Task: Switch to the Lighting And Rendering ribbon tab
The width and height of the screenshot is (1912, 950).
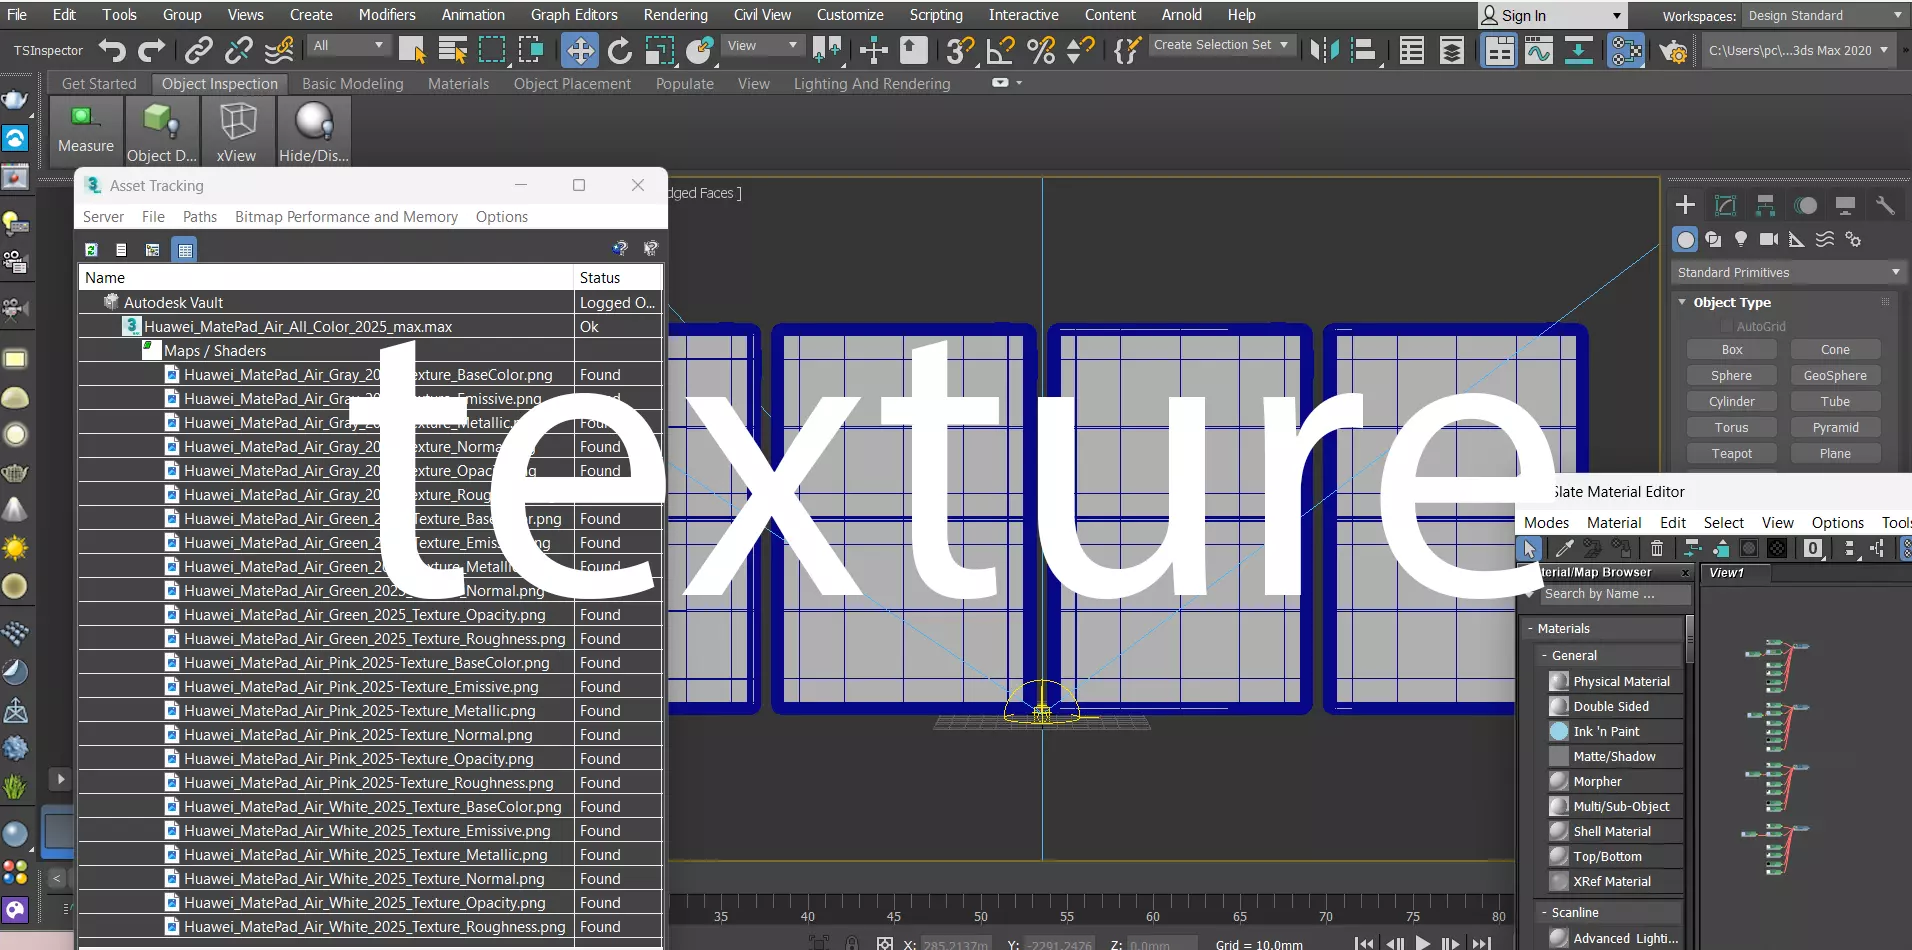Action: tap(872, 84)
